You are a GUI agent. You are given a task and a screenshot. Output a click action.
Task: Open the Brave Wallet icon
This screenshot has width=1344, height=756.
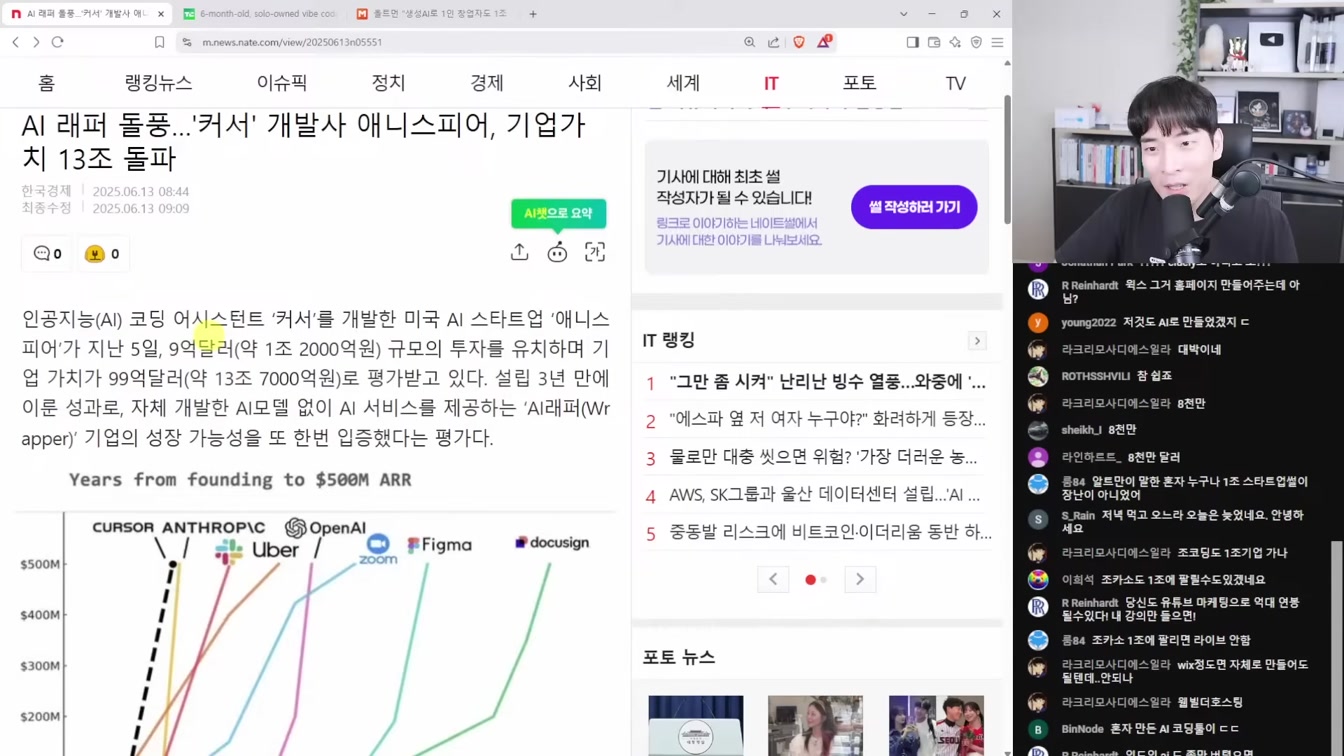coord(934,42)
